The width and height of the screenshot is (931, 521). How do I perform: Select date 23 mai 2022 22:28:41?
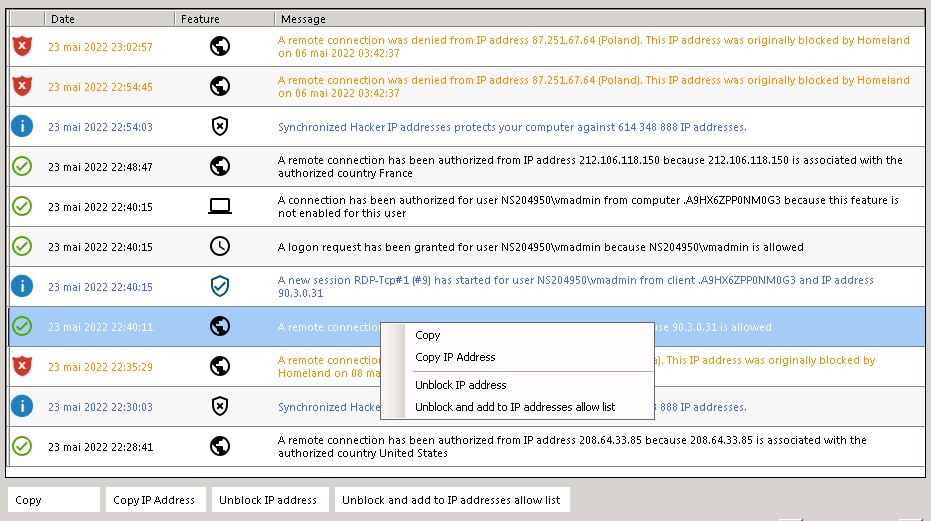100,447
